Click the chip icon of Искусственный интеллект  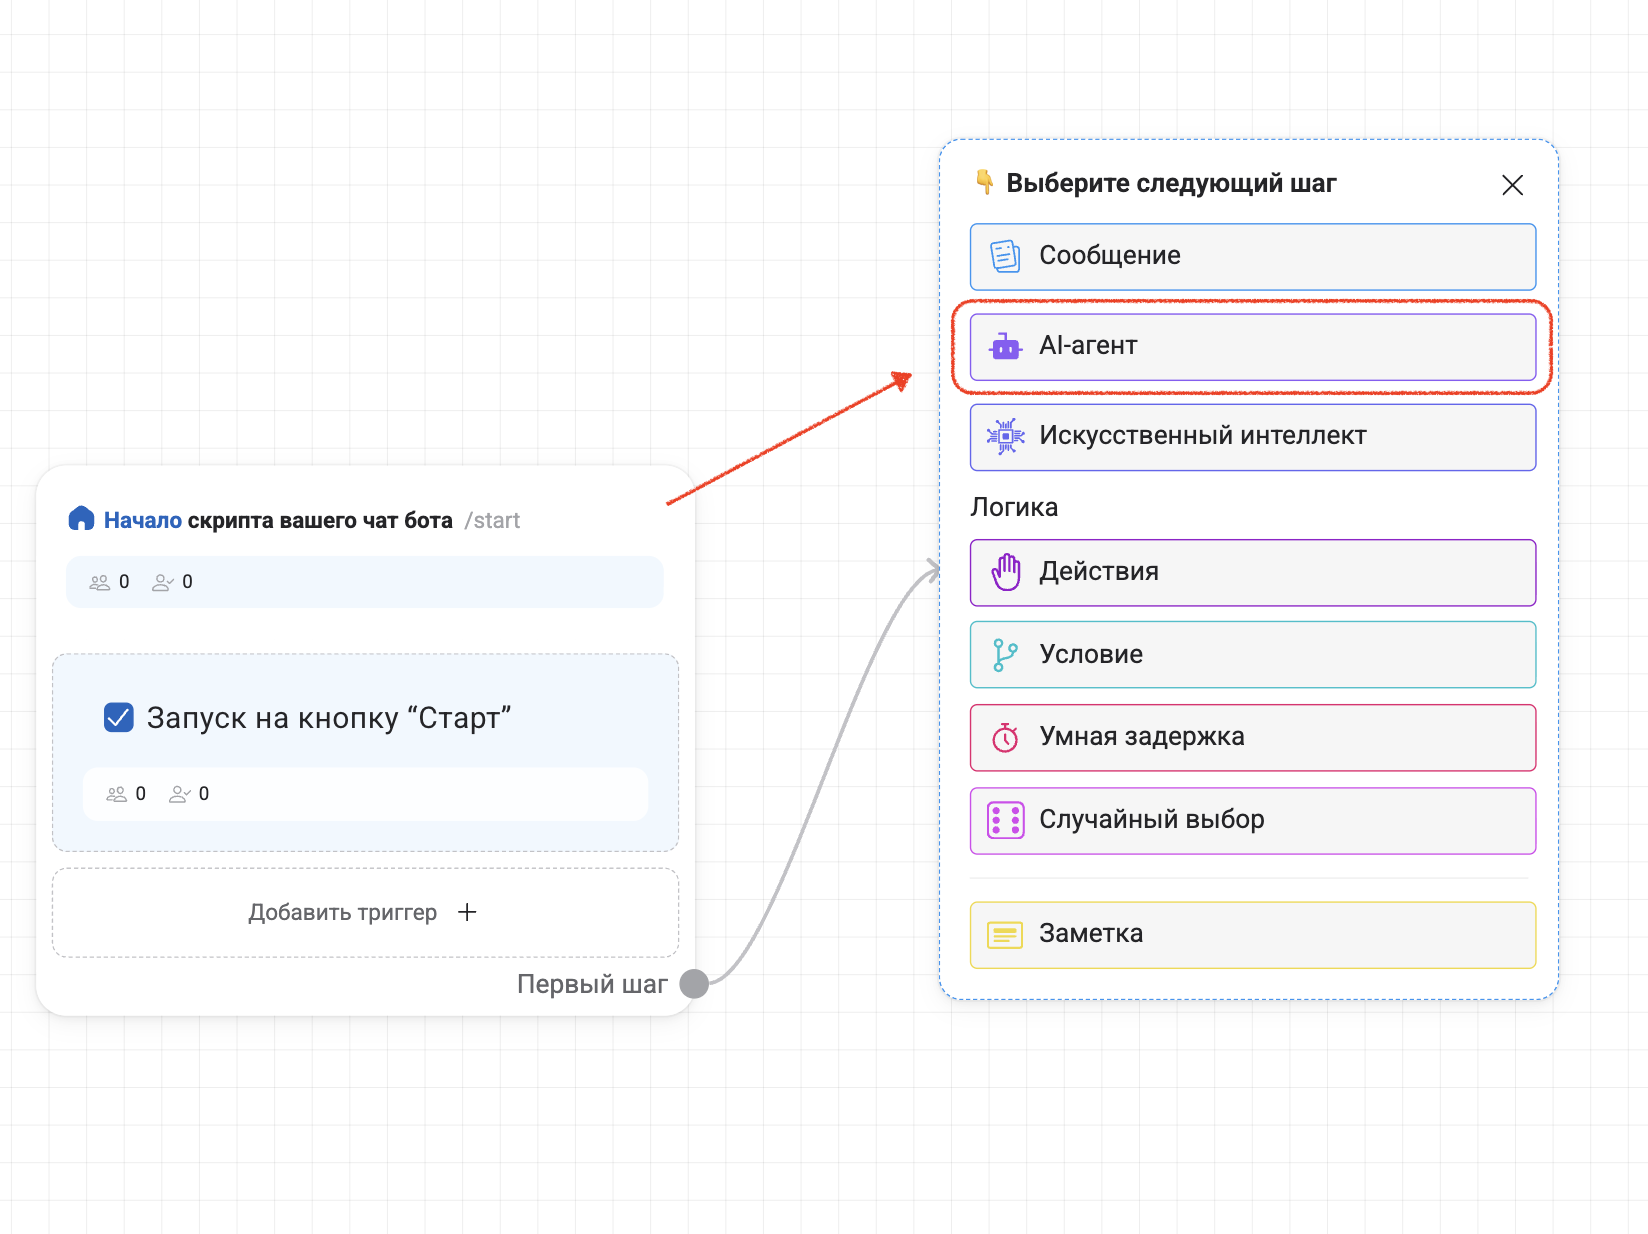pos(1005,436)
